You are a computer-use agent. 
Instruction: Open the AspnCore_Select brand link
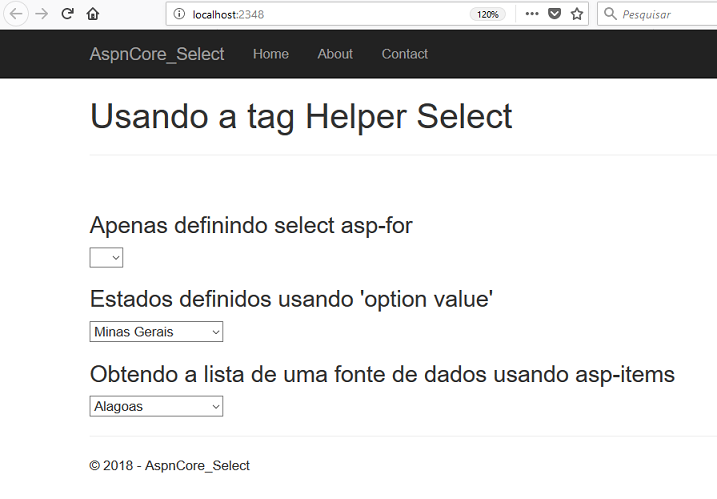(157, 54)
